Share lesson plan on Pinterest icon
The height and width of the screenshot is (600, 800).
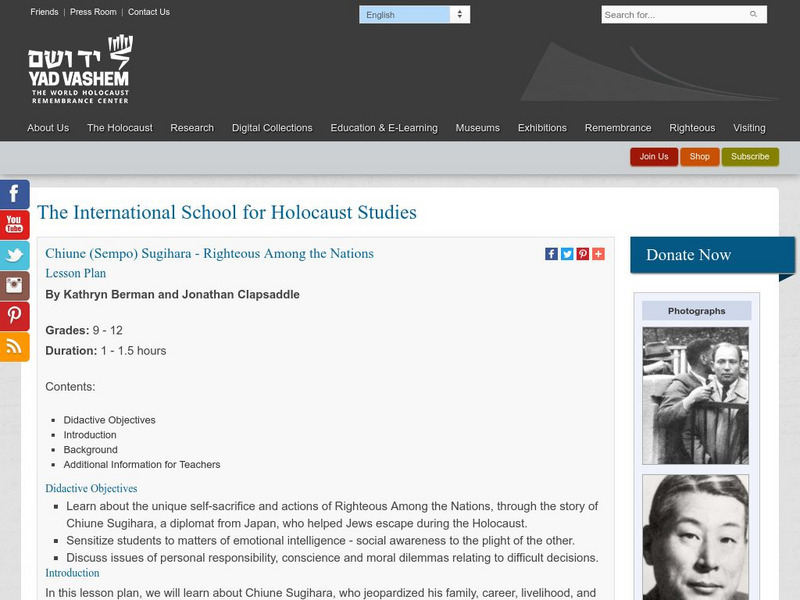(583, 254)
